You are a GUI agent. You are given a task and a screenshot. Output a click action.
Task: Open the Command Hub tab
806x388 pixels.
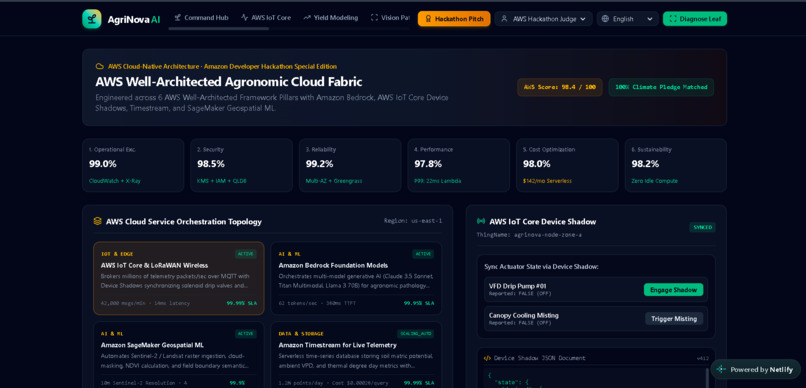pos(201,17)
